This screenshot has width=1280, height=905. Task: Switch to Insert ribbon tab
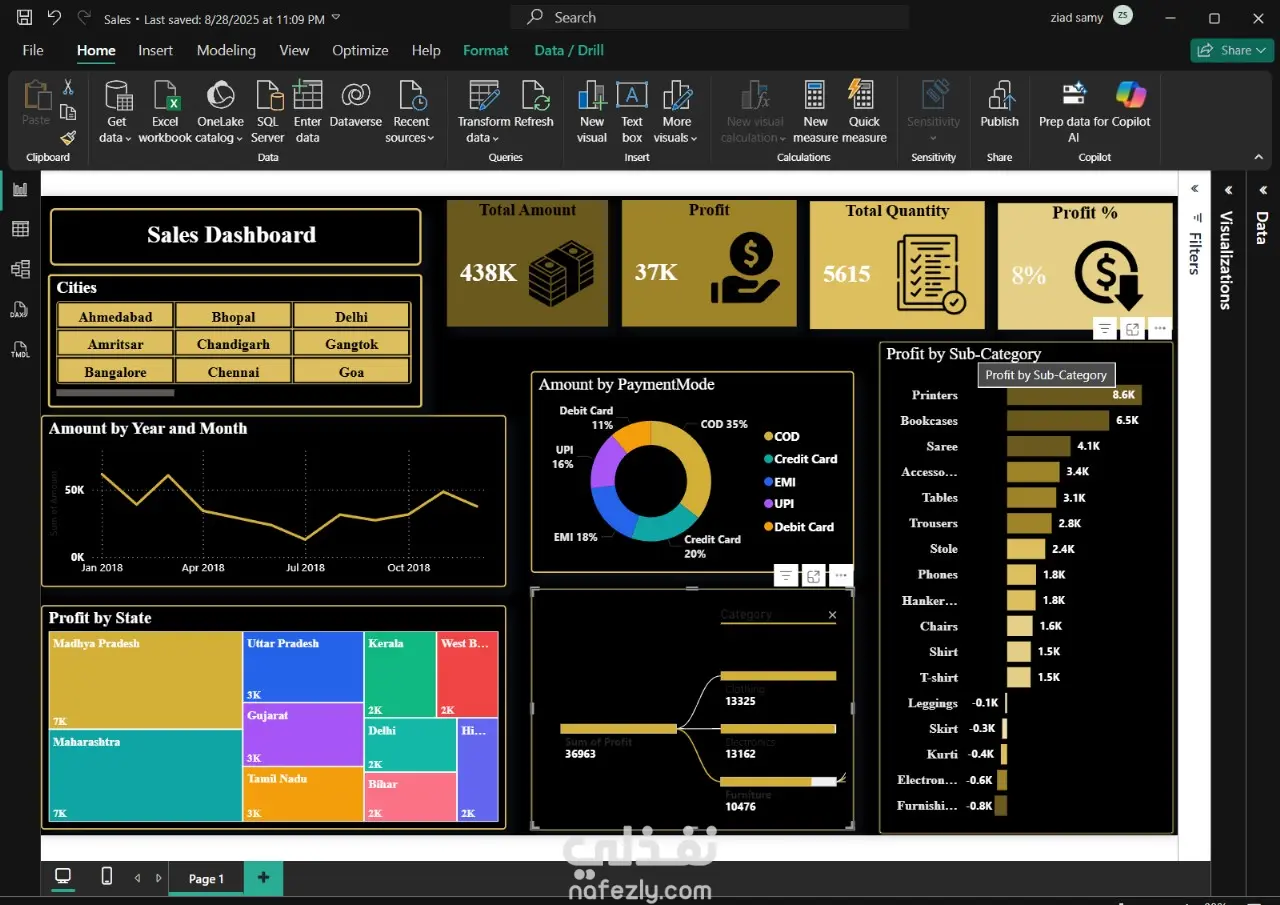pos(155,50)
